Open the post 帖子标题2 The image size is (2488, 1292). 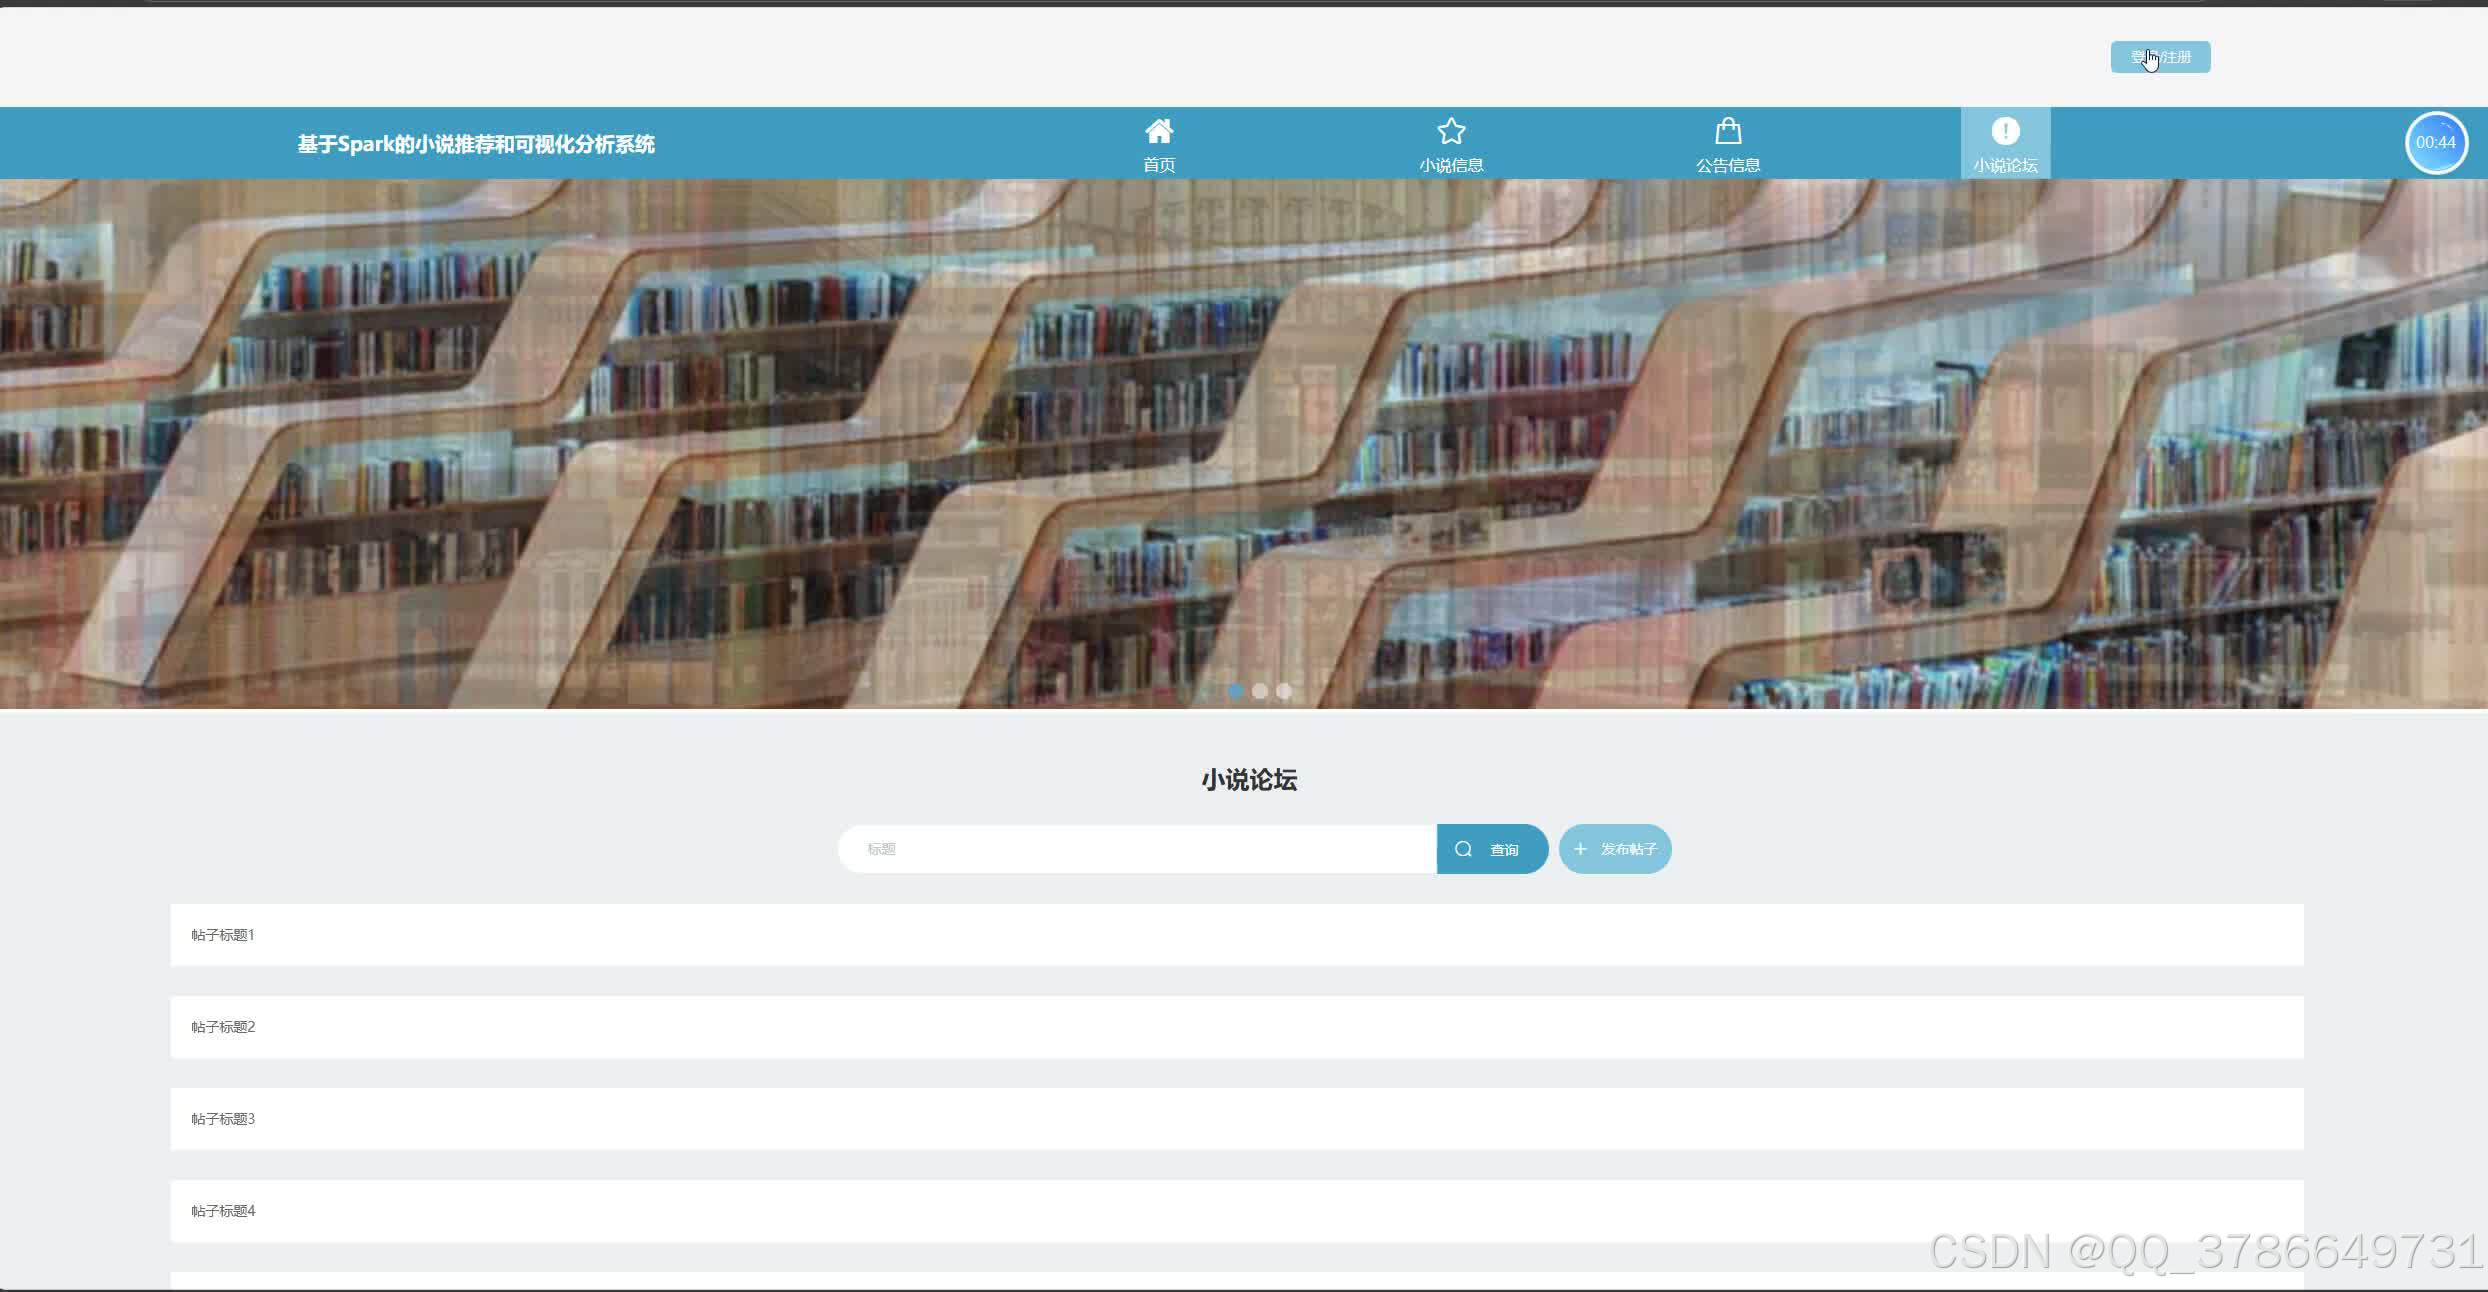[223, 1027]
